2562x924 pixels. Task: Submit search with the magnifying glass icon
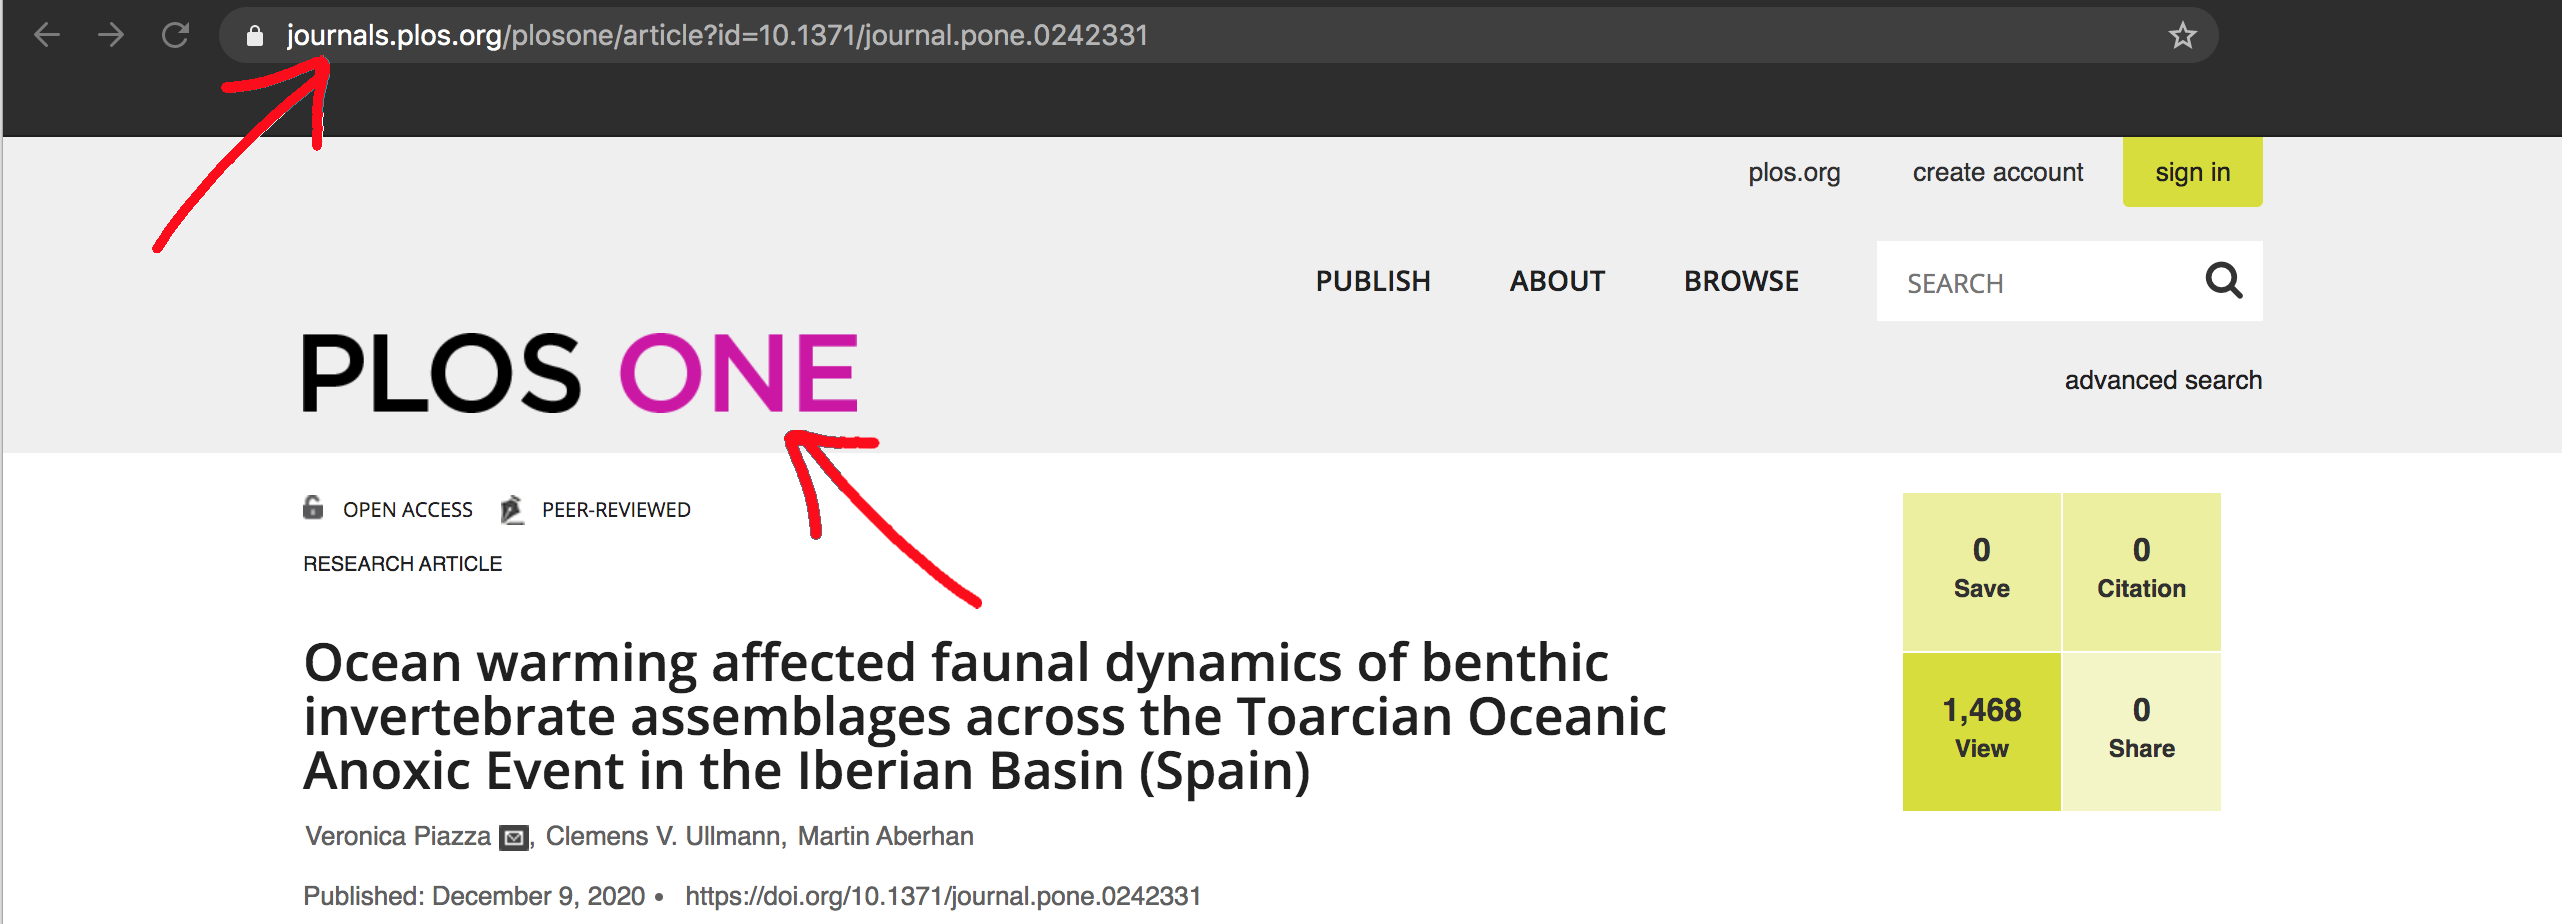[x=2224, y=281]
